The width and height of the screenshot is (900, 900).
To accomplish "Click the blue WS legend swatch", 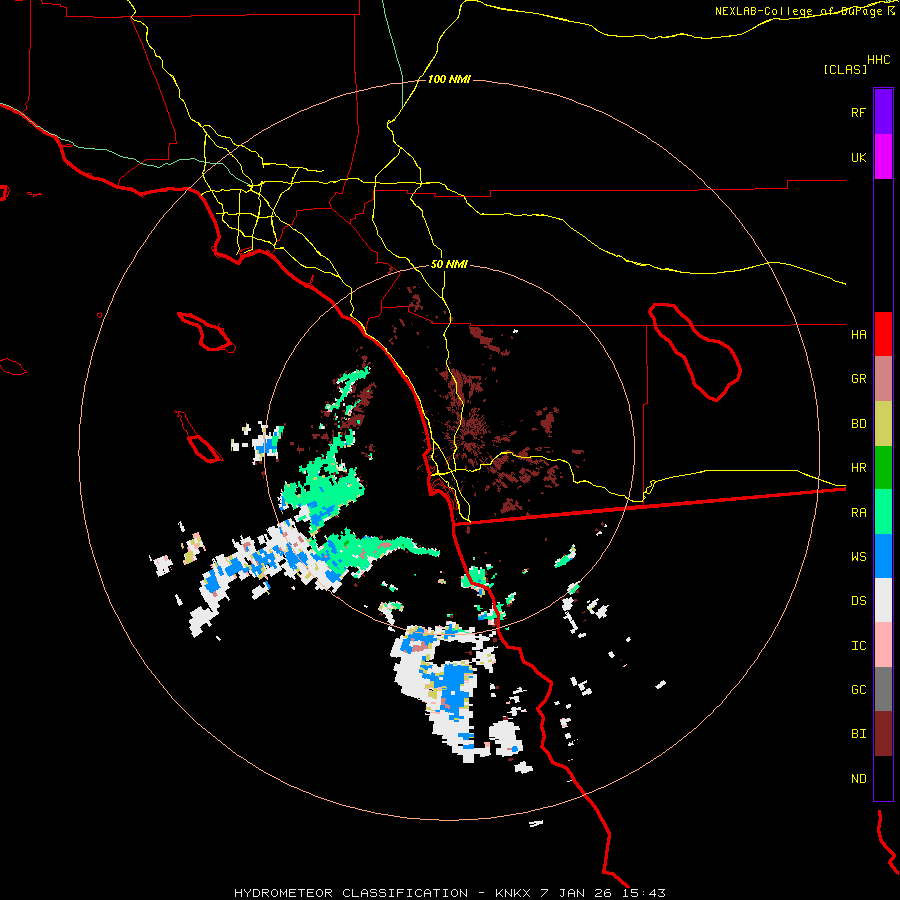I will click(x=883, y=556).
